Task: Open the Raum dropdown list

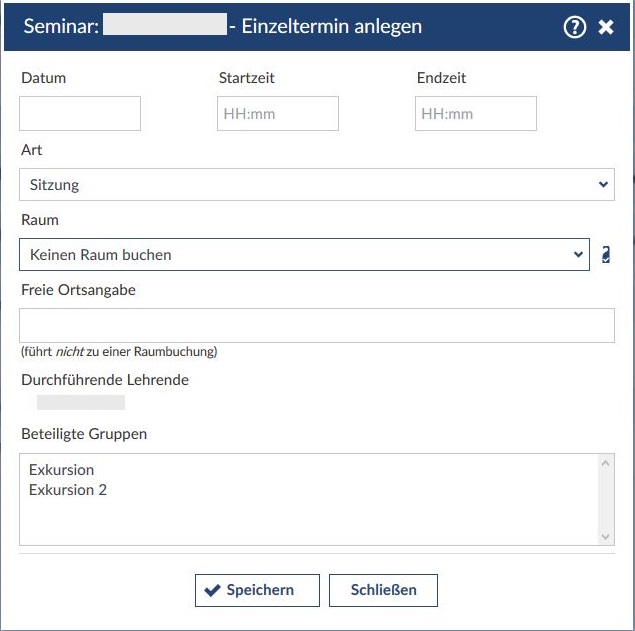Action: tap(304, 255)
